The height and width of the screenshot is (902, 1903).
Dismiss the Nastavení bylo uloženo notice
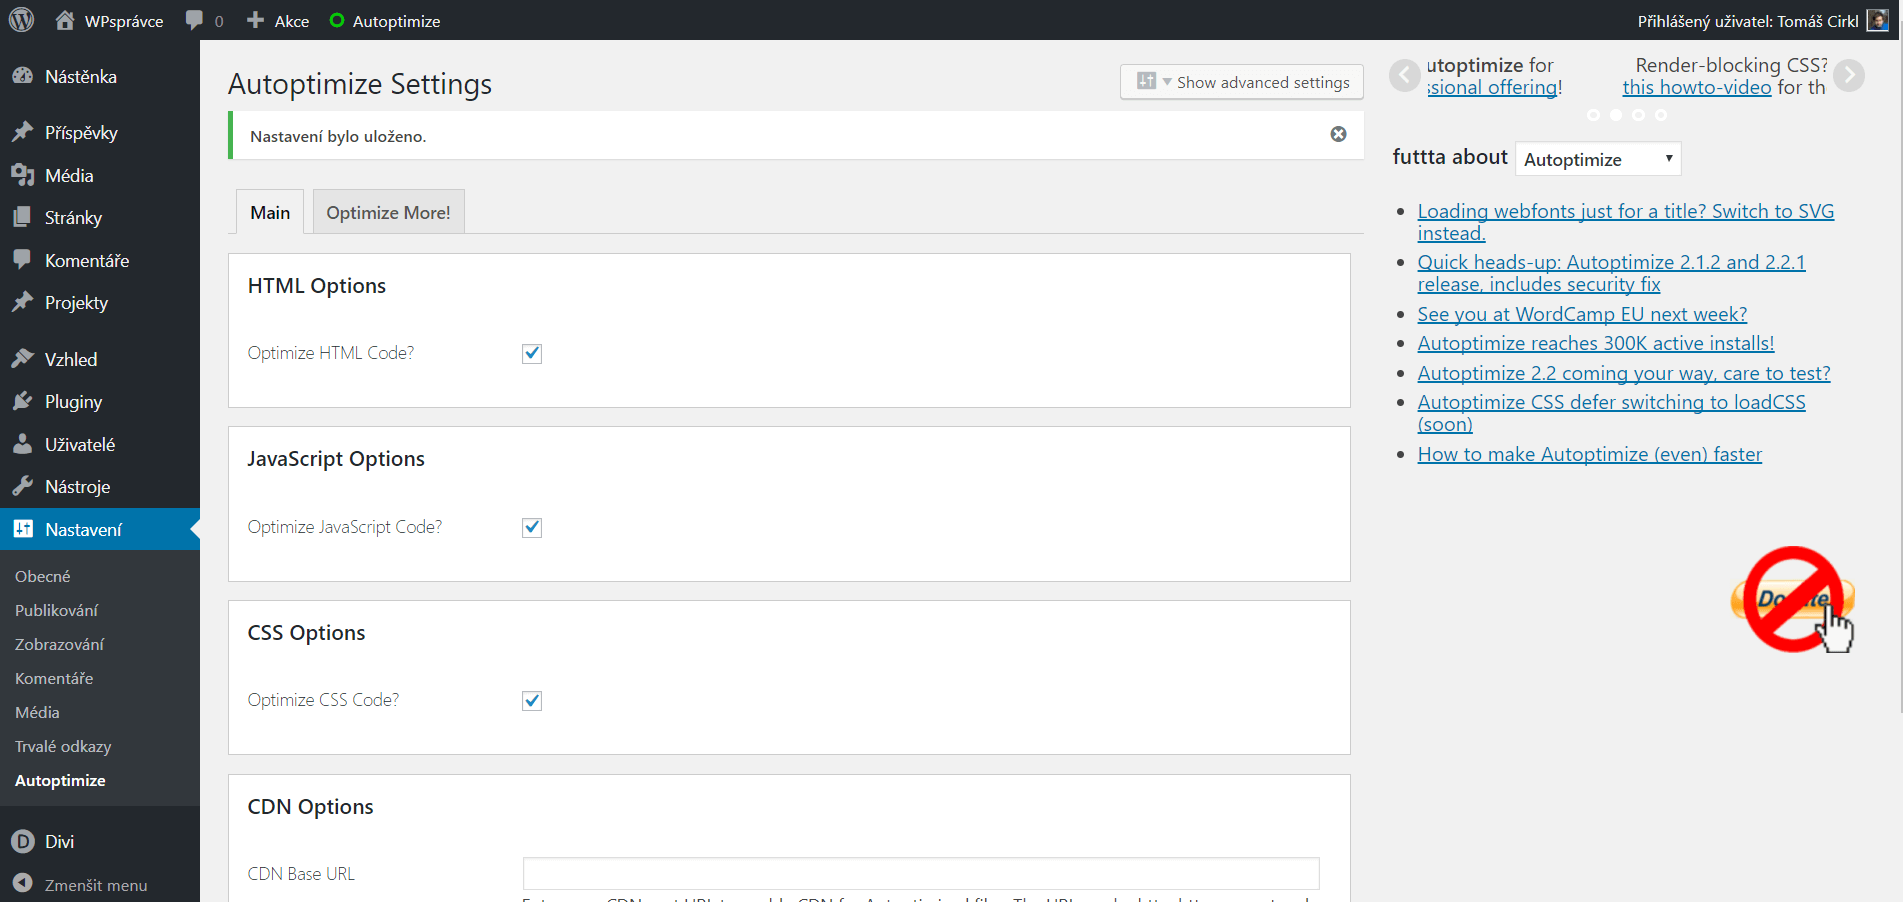click(x=1338, y=134)
